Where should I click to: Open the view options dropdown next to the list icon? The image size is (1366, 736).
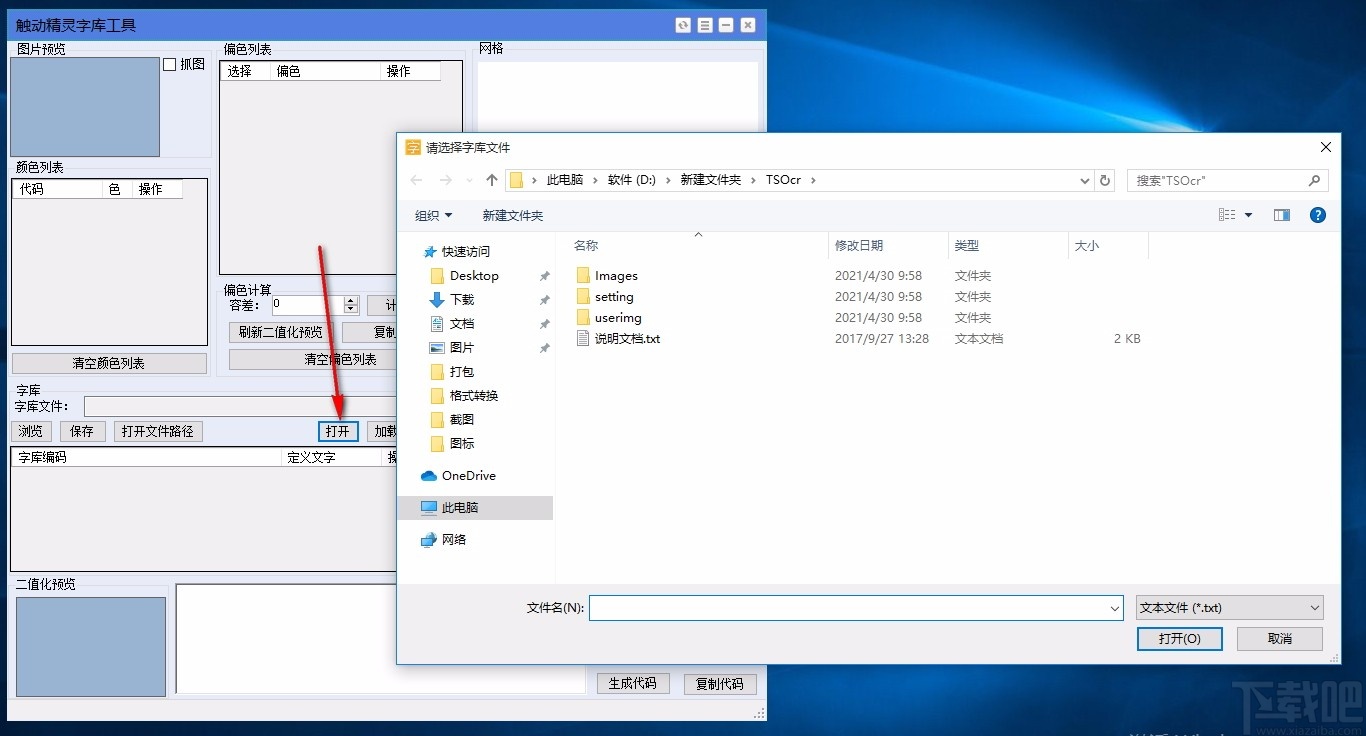coord(1248,214)
